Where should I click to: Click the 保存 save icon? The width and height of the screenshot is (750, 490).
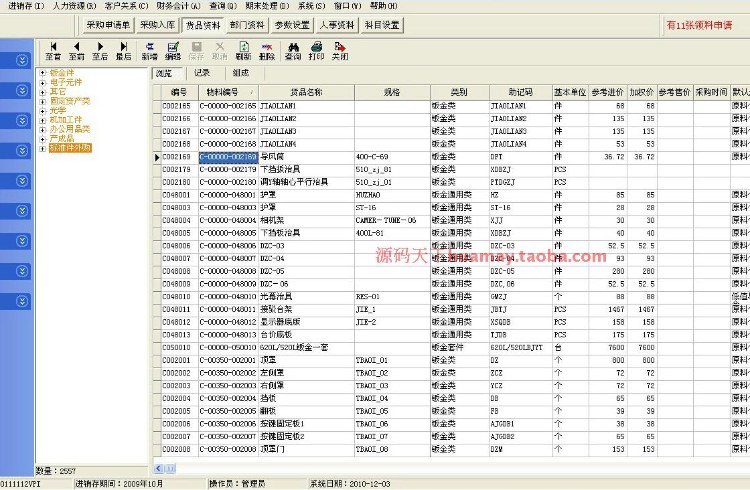pos(196,51)
